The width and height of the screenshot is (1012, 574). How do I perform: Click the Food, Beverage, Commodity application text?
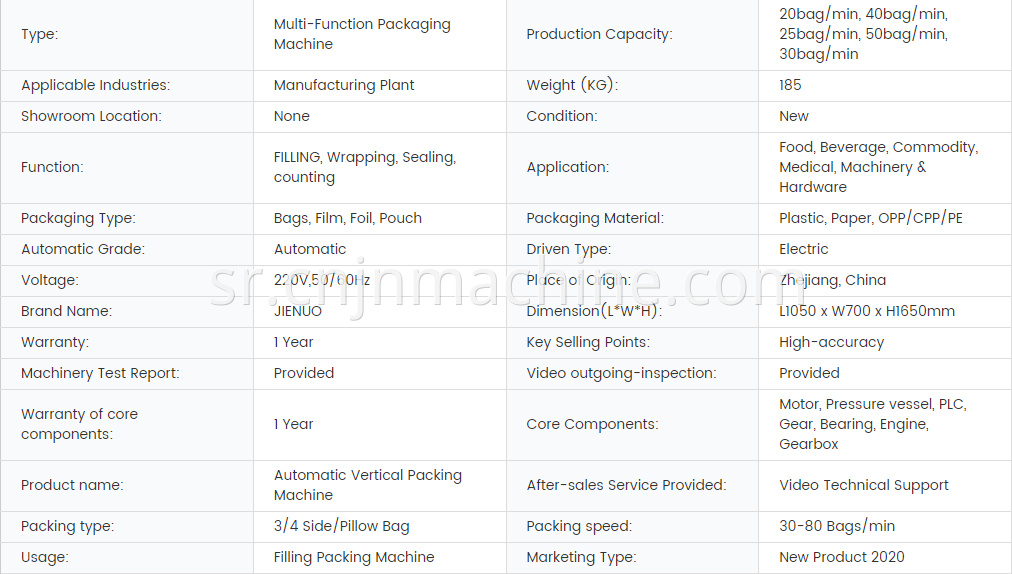[878, 147]
